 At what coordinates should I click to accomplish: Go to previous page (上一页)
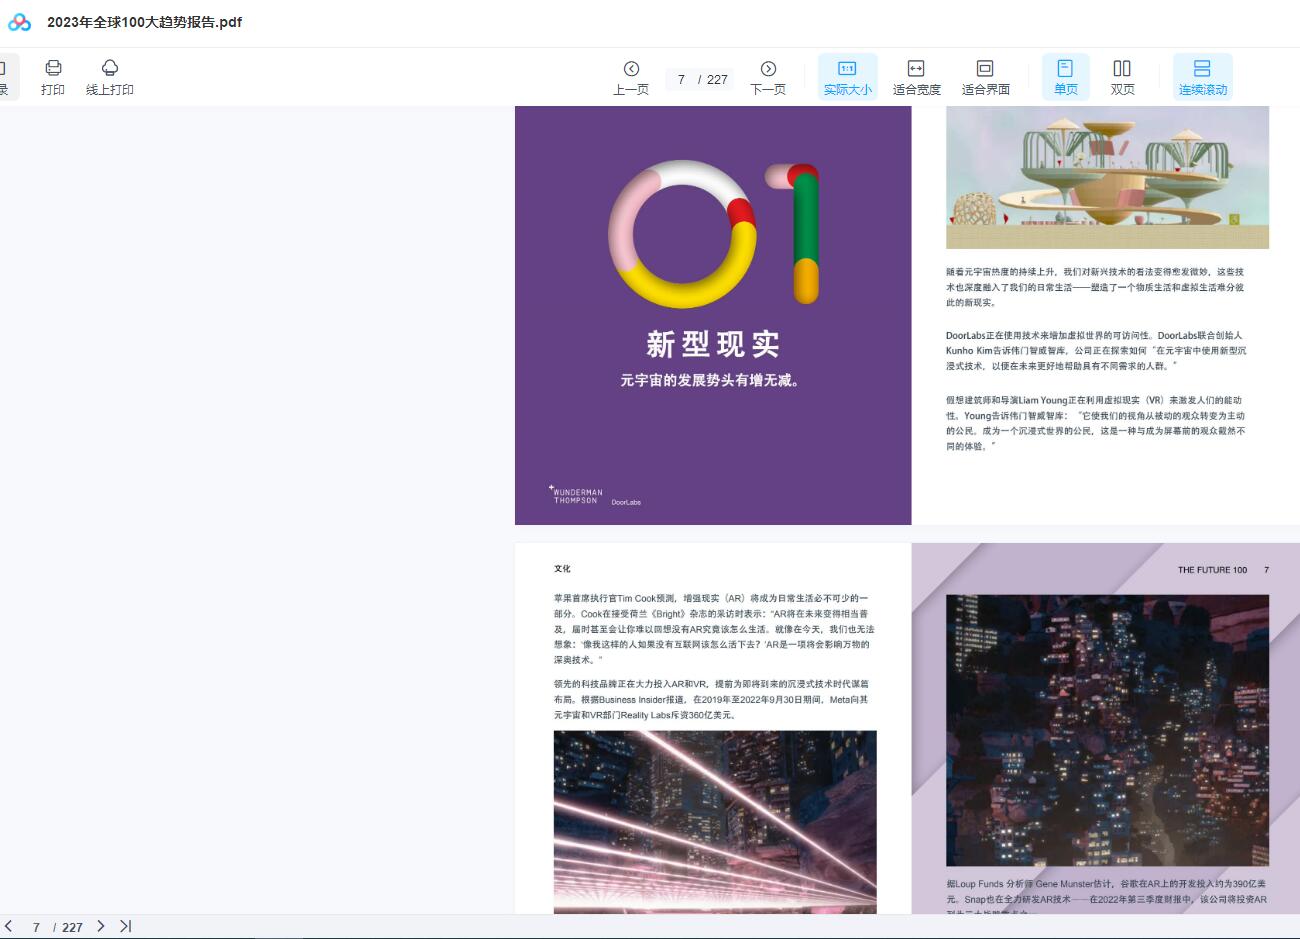coord(631,77)
